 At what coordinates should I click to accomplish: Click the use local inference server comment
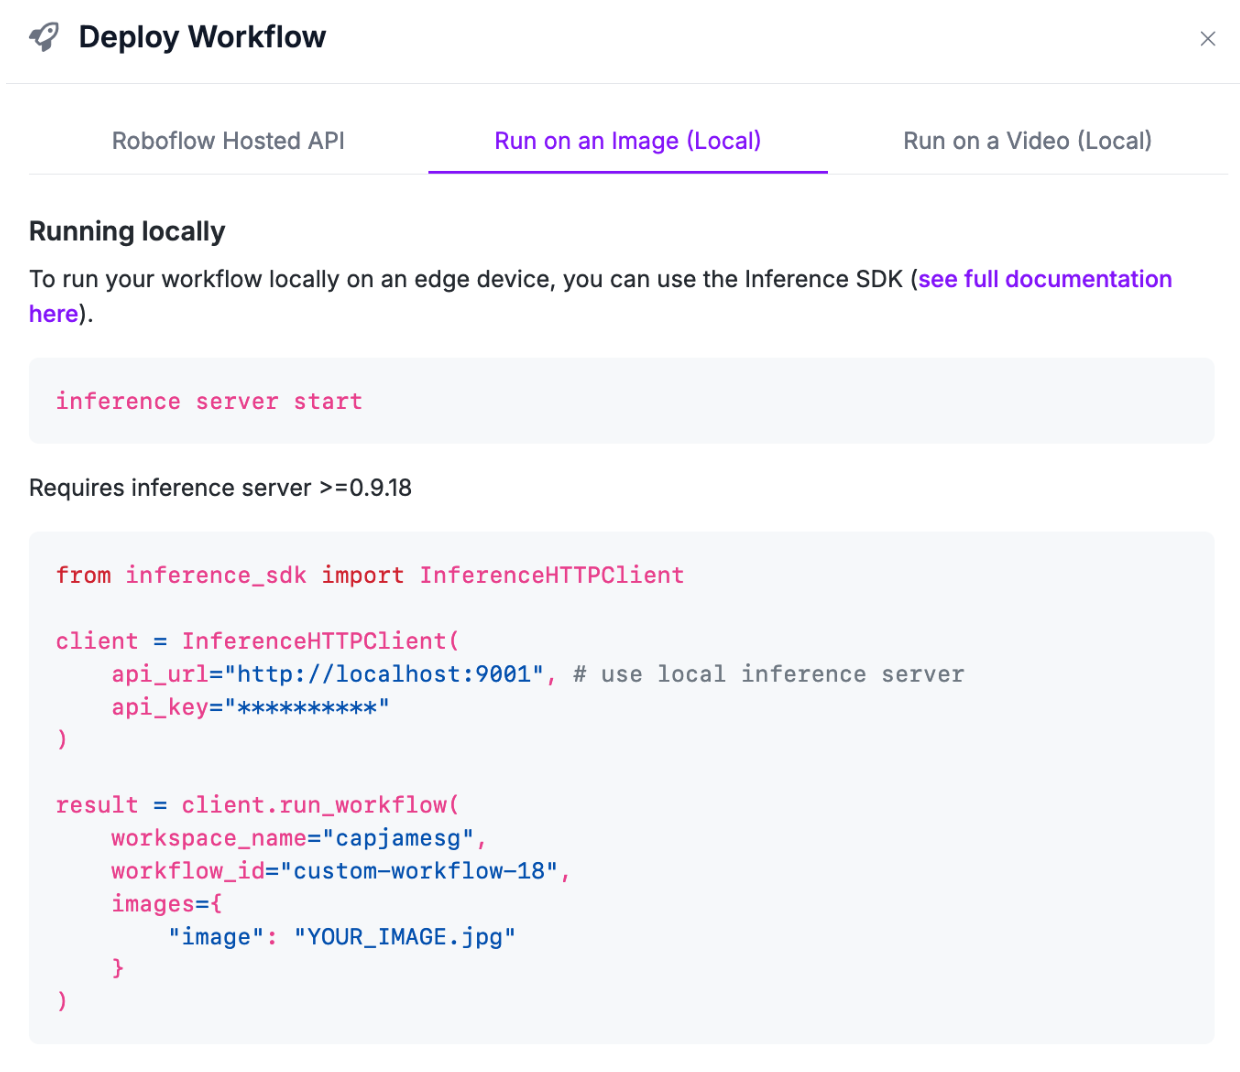point(769,674)
